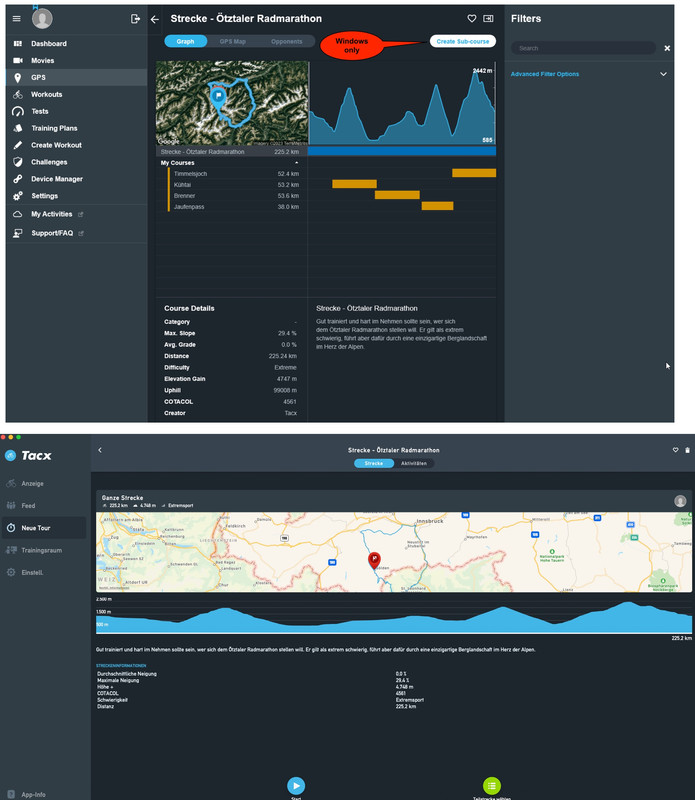Select the Strecke tab in the lower window
This screenshot has height=800, width=695.
(374, 463)
